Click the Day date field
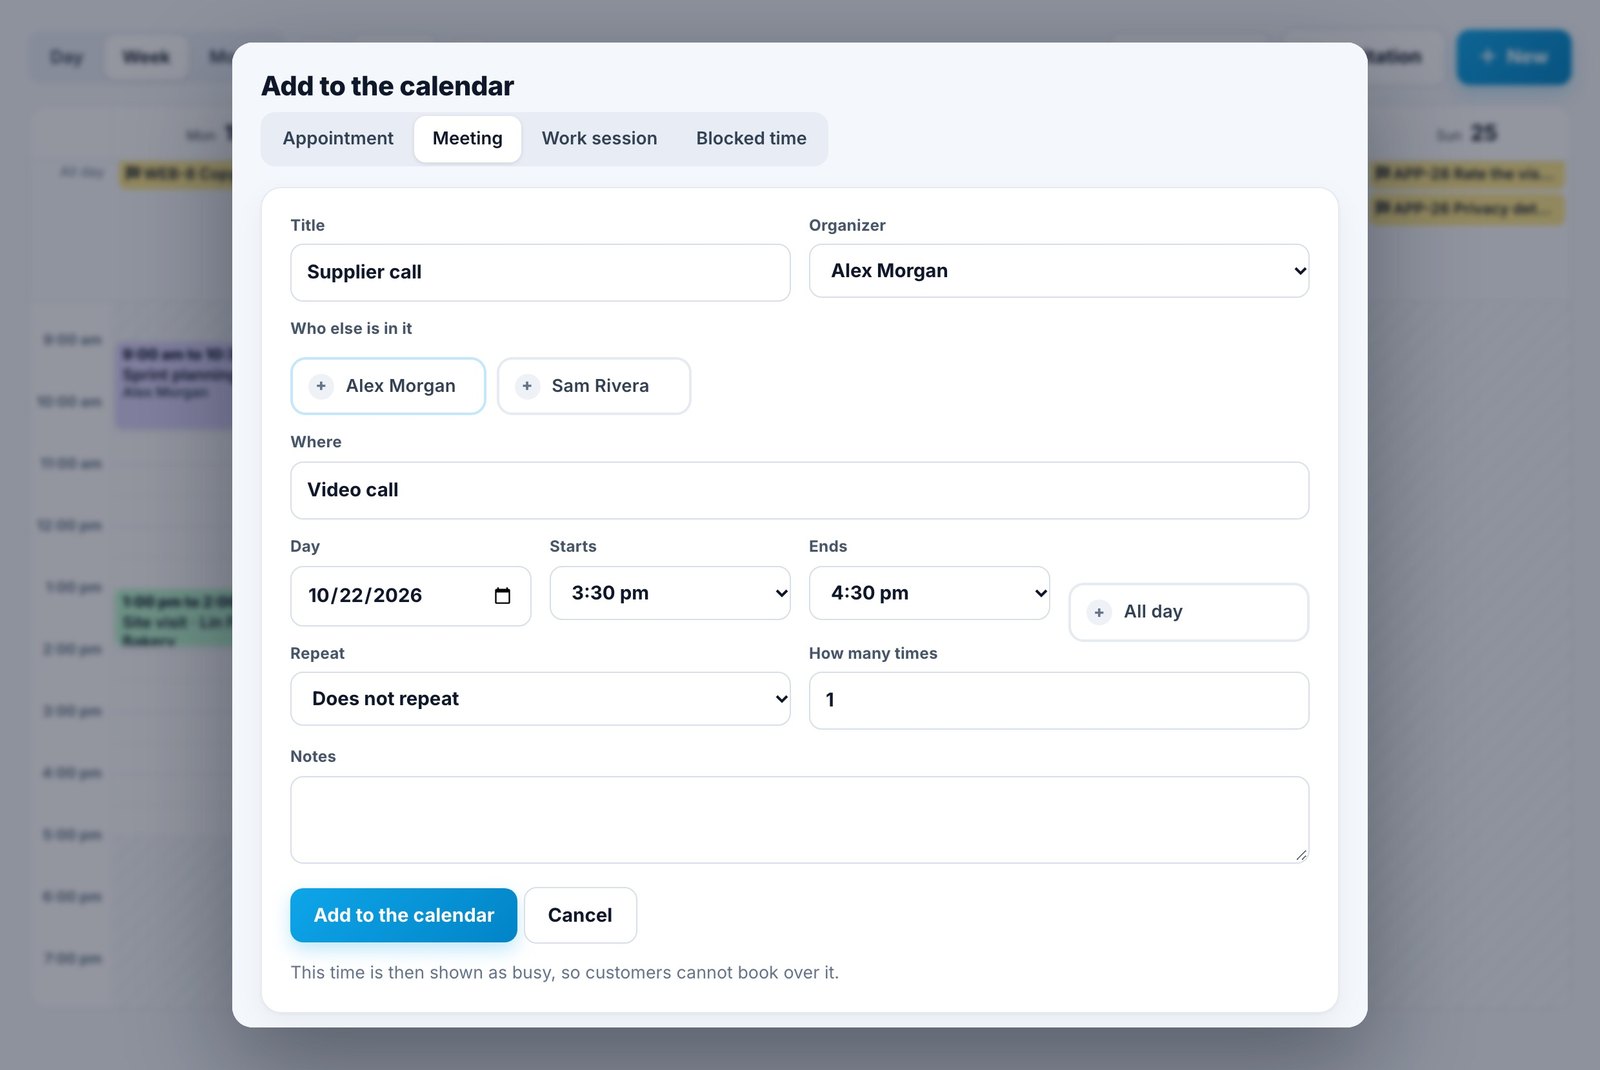The width and height of the screenshot is (1600, 1070). [x=410, y=596]
